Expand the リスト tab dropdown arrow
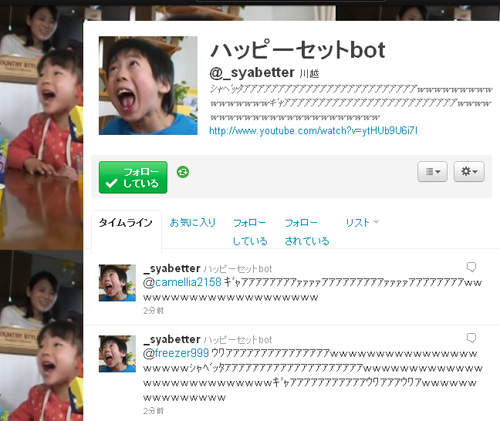 [376, 221]
